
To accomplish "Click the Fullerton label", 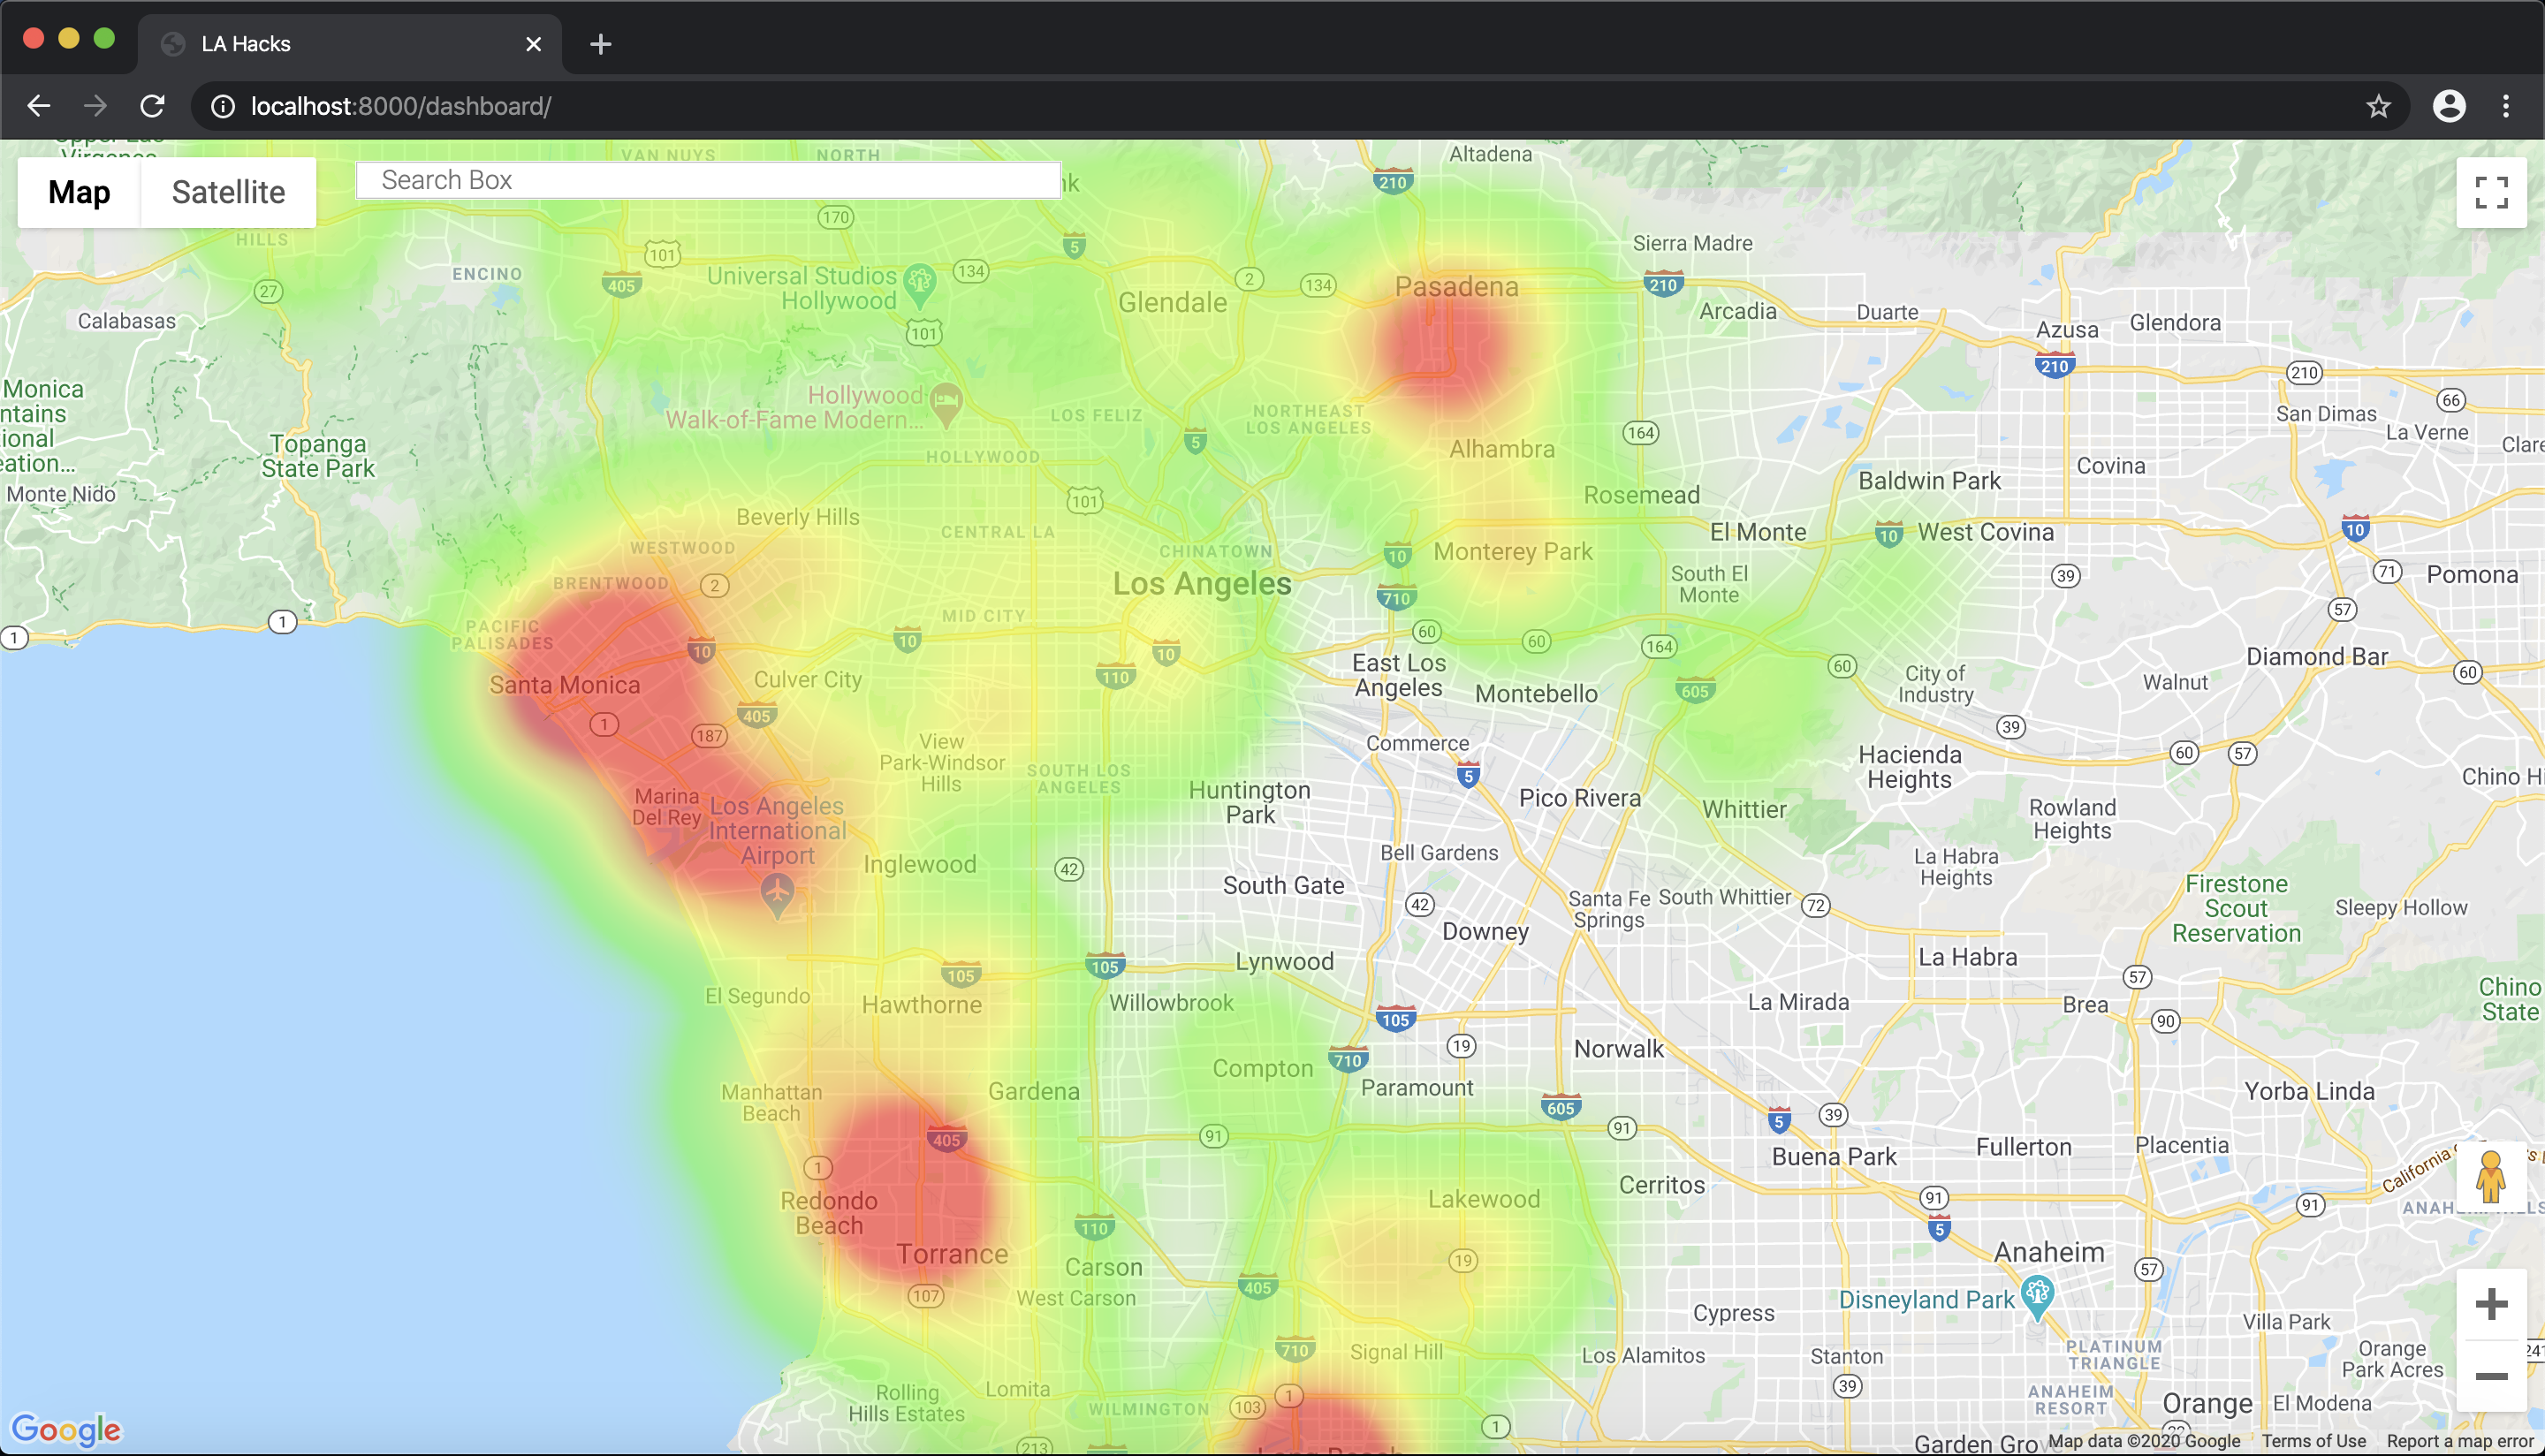I will (x=2023, y=1147).
